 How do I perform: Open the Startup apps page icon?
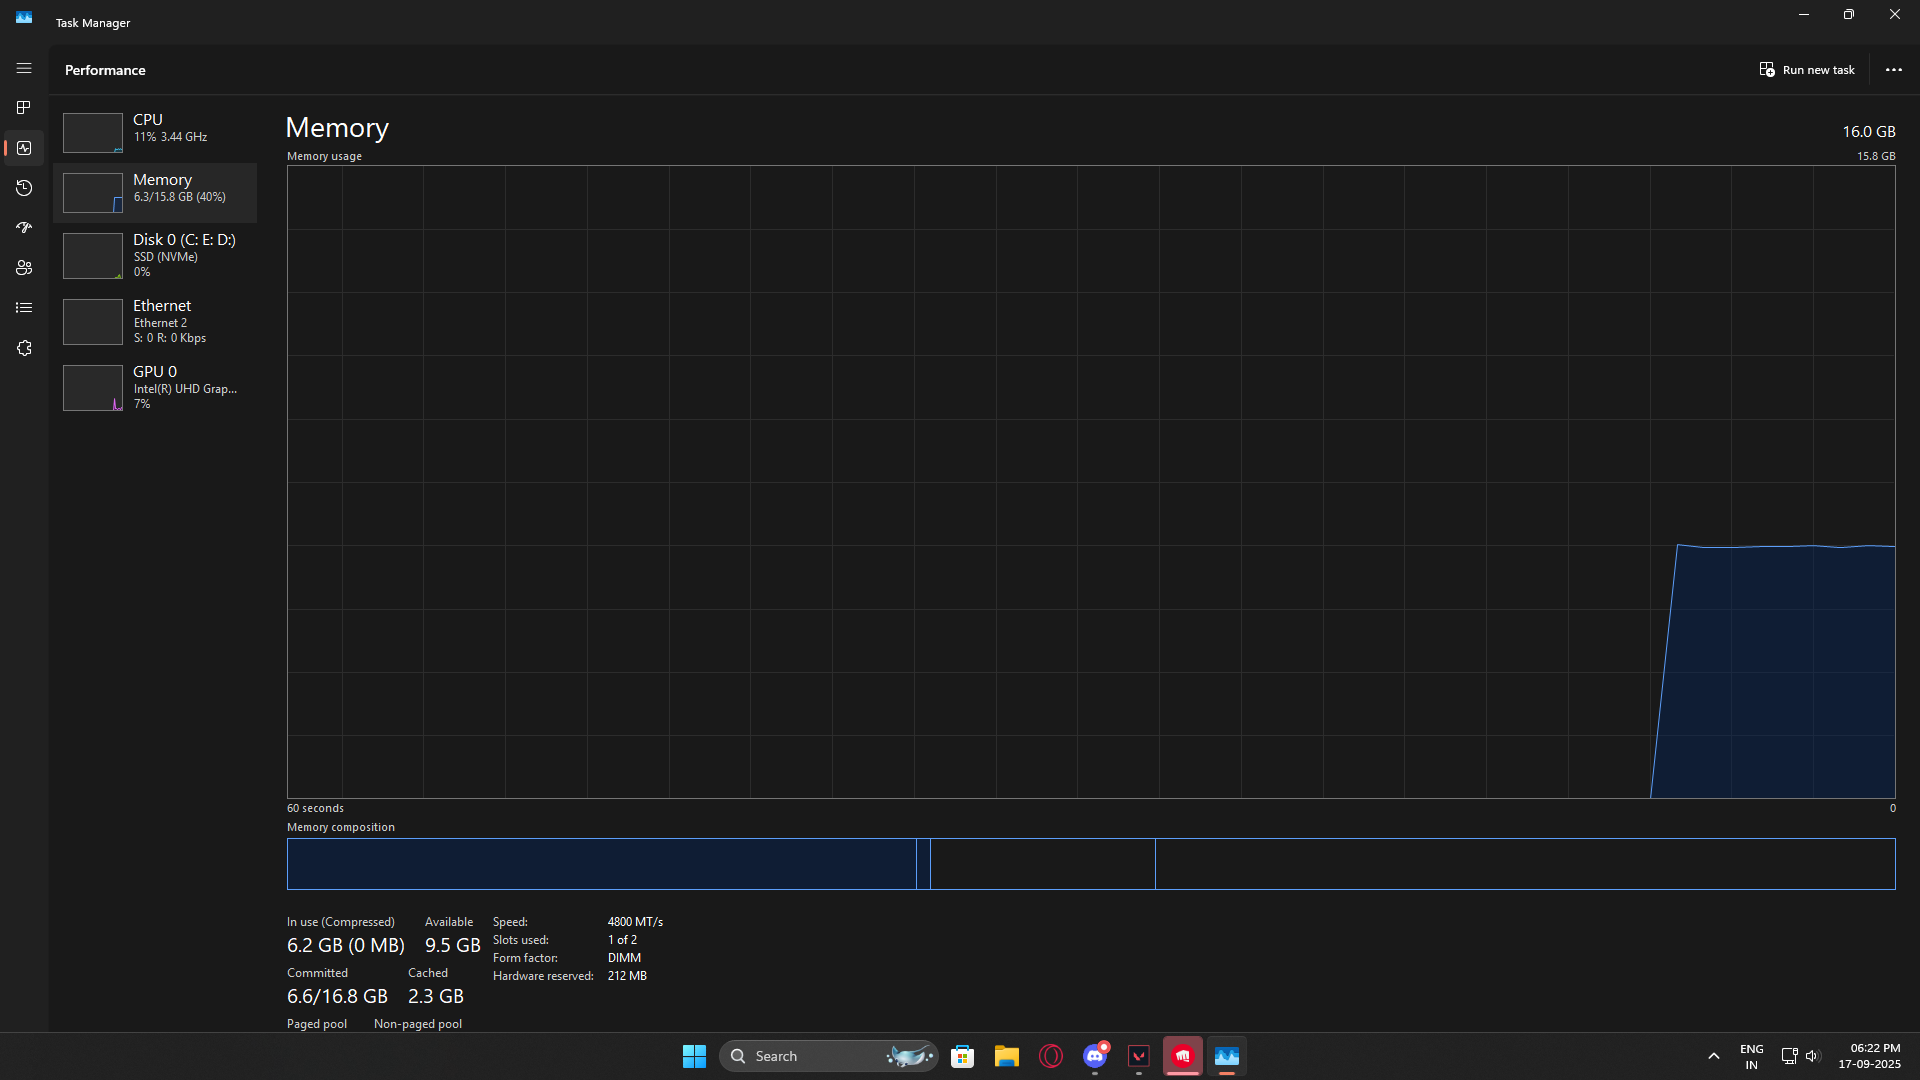click(24, 228)
